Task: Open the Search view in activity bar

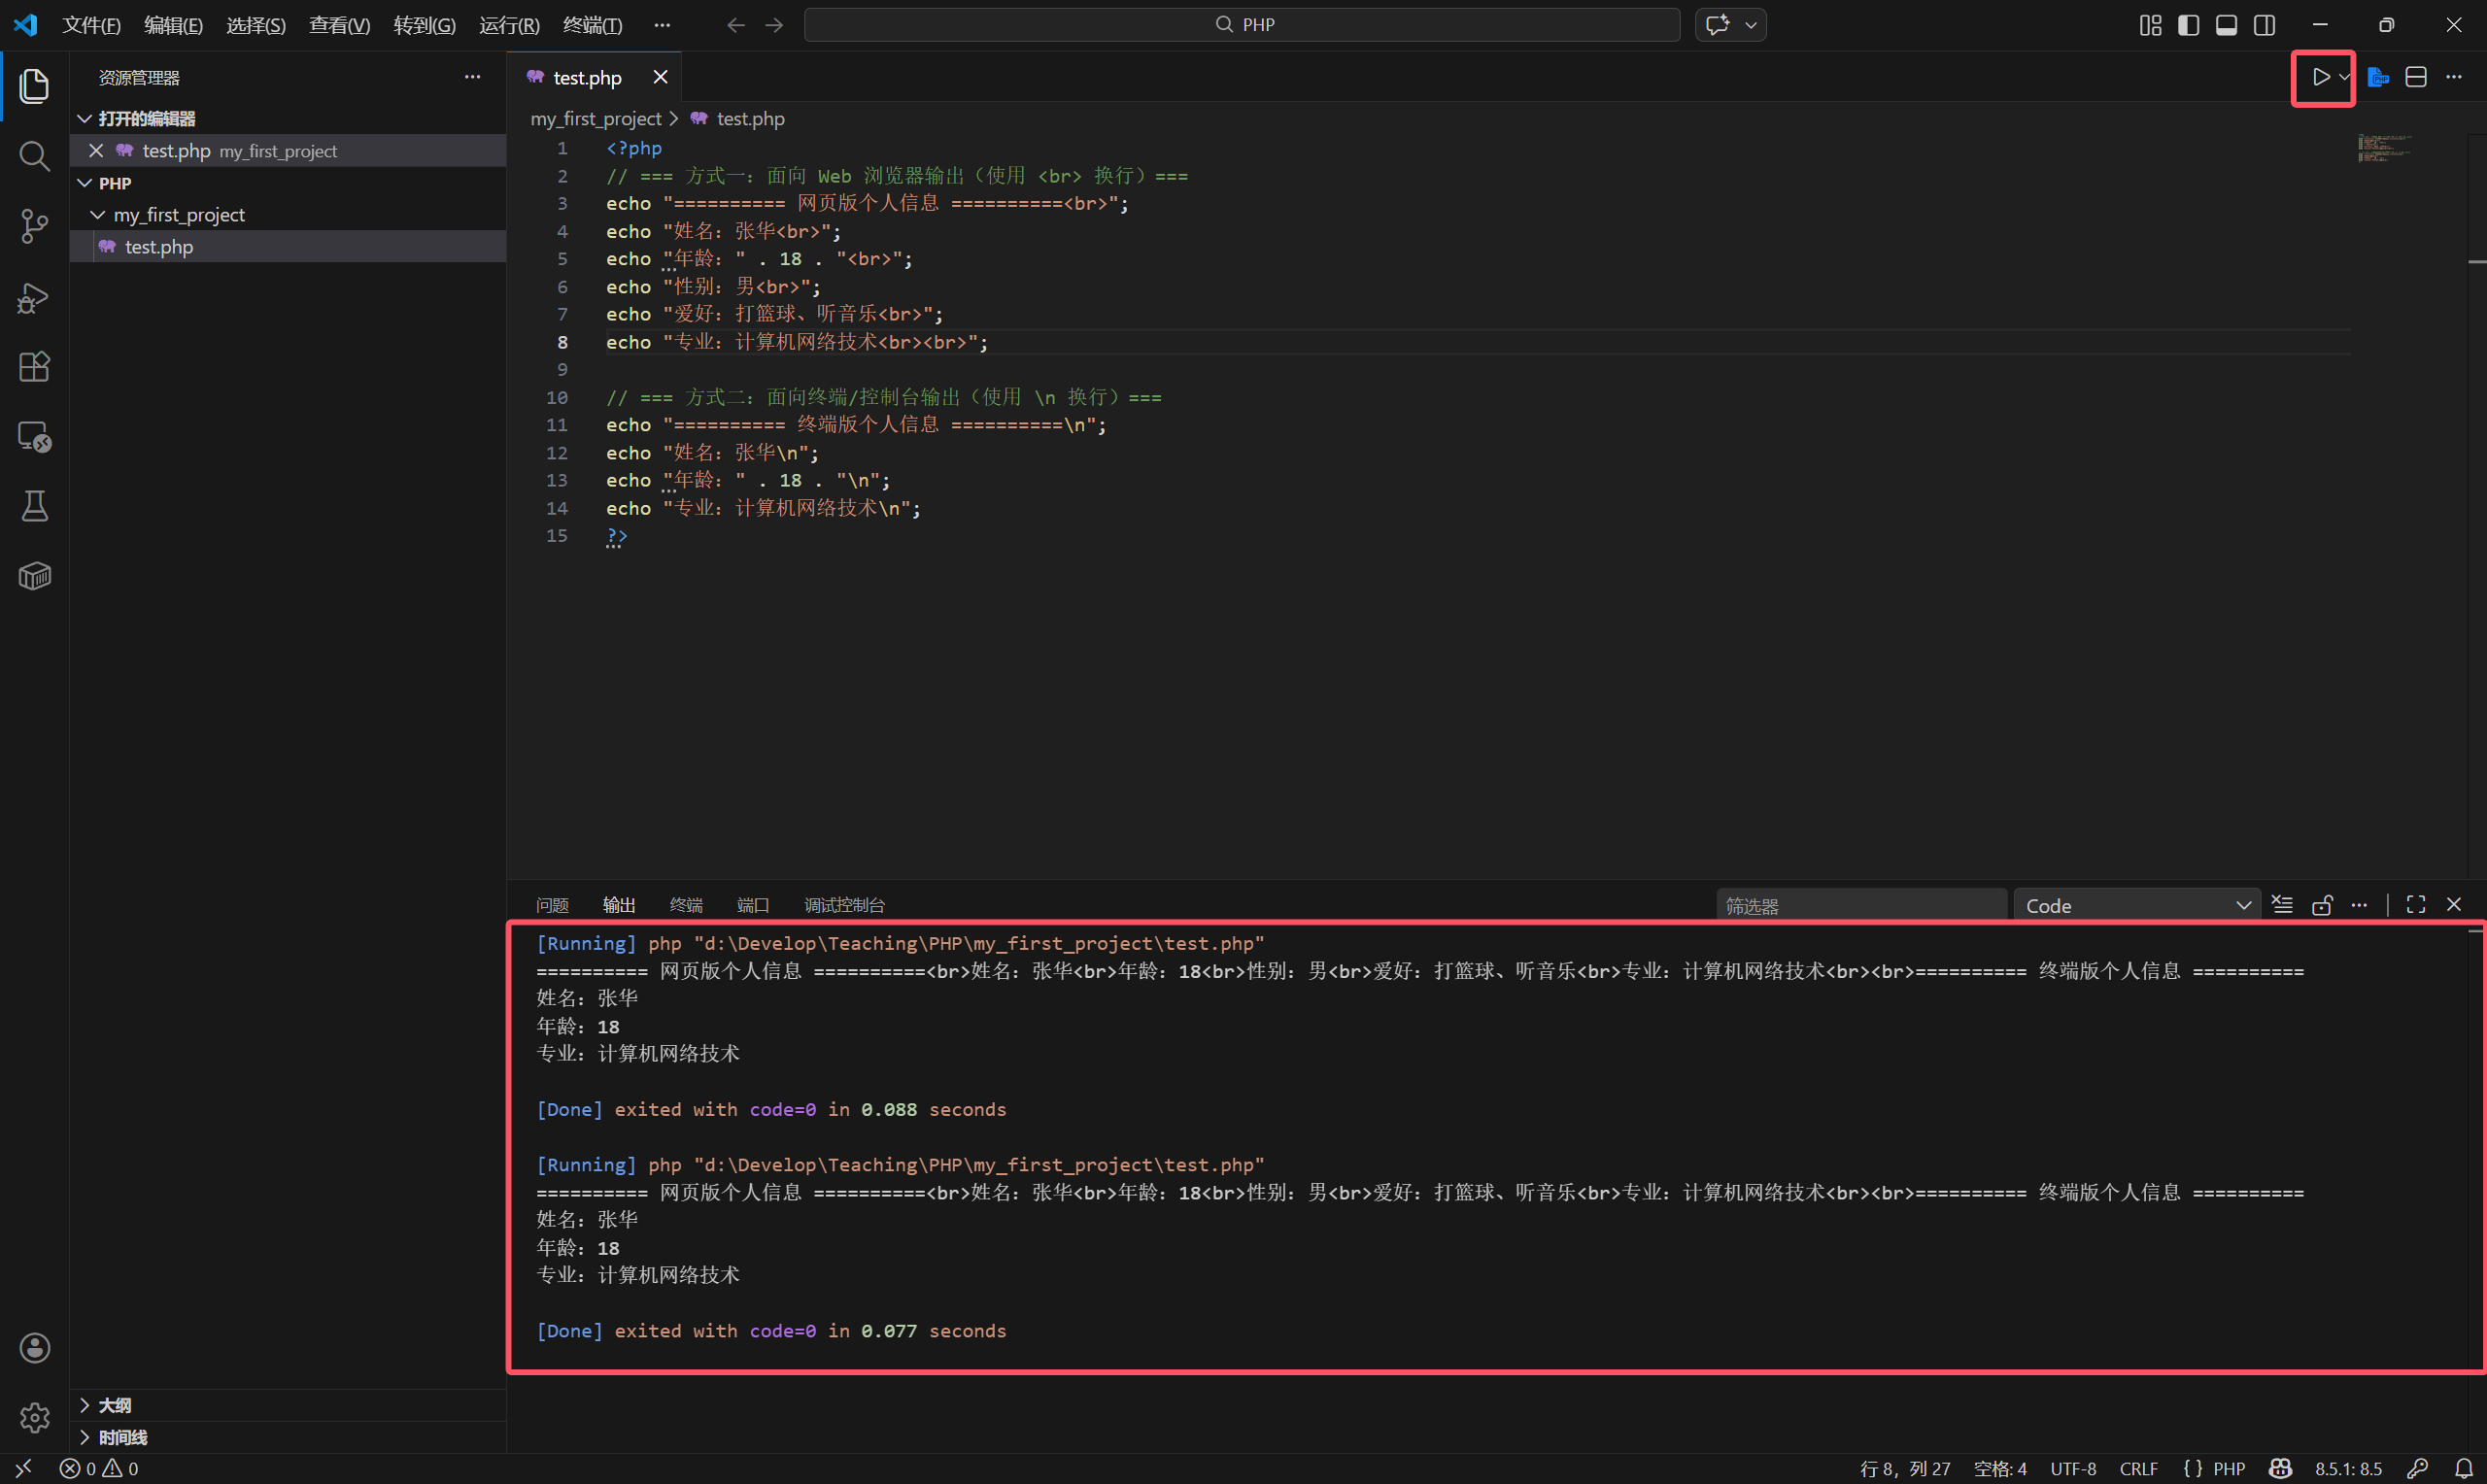Action: [x=34, y=156]
